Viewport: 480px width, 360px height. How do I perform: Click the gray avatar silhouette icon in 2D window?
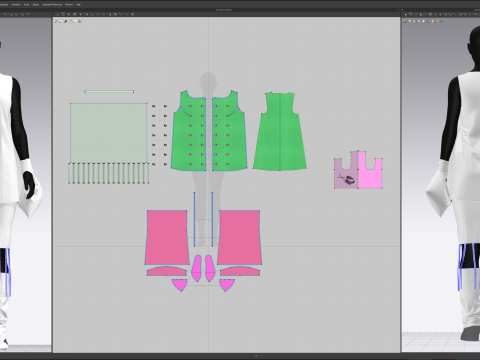click(79, 21)
